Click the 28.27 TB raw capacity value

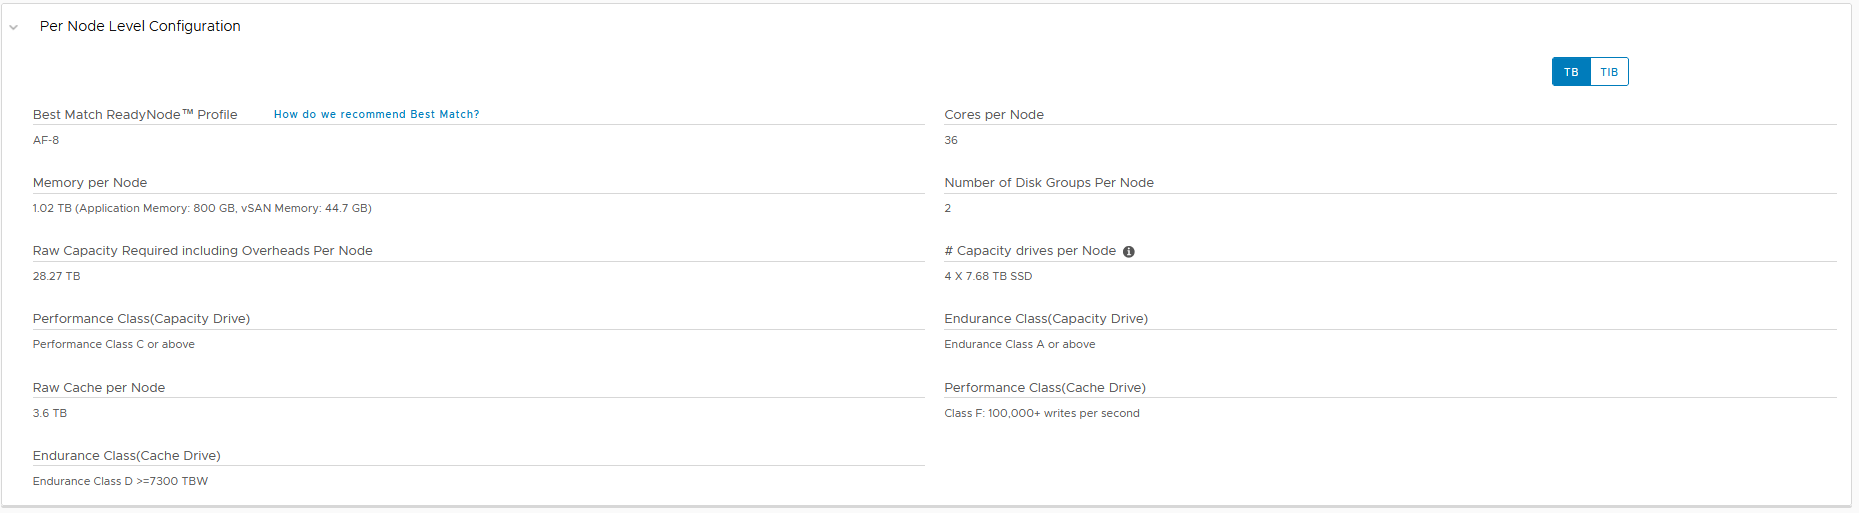point(56,276)
